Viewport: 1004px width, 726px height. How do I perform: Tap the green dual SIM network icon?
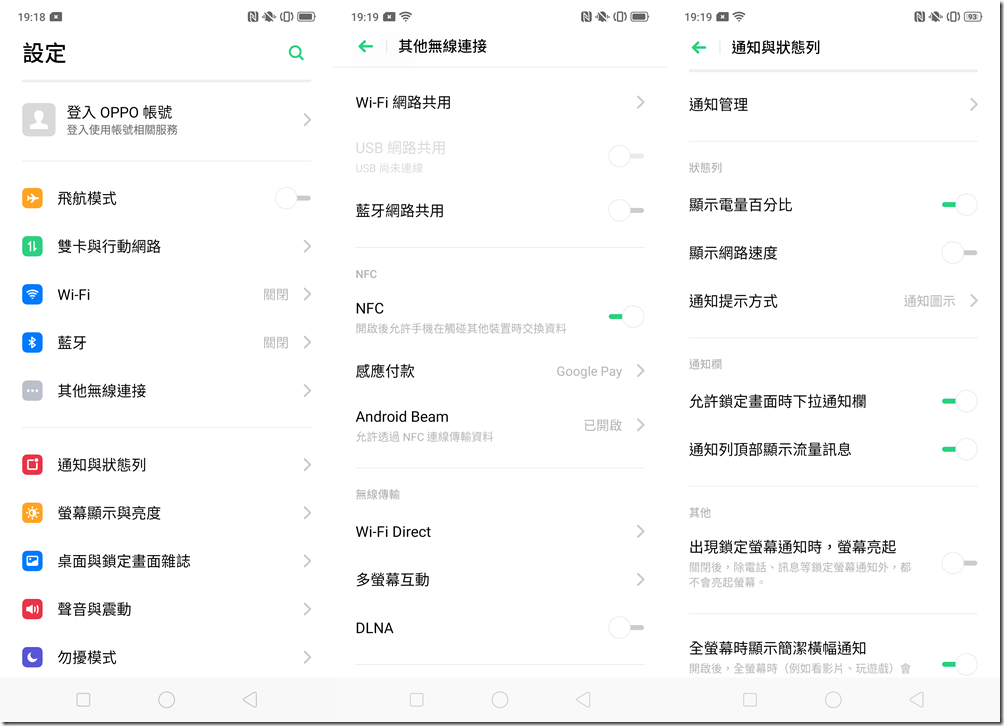(x=32, y=246)
